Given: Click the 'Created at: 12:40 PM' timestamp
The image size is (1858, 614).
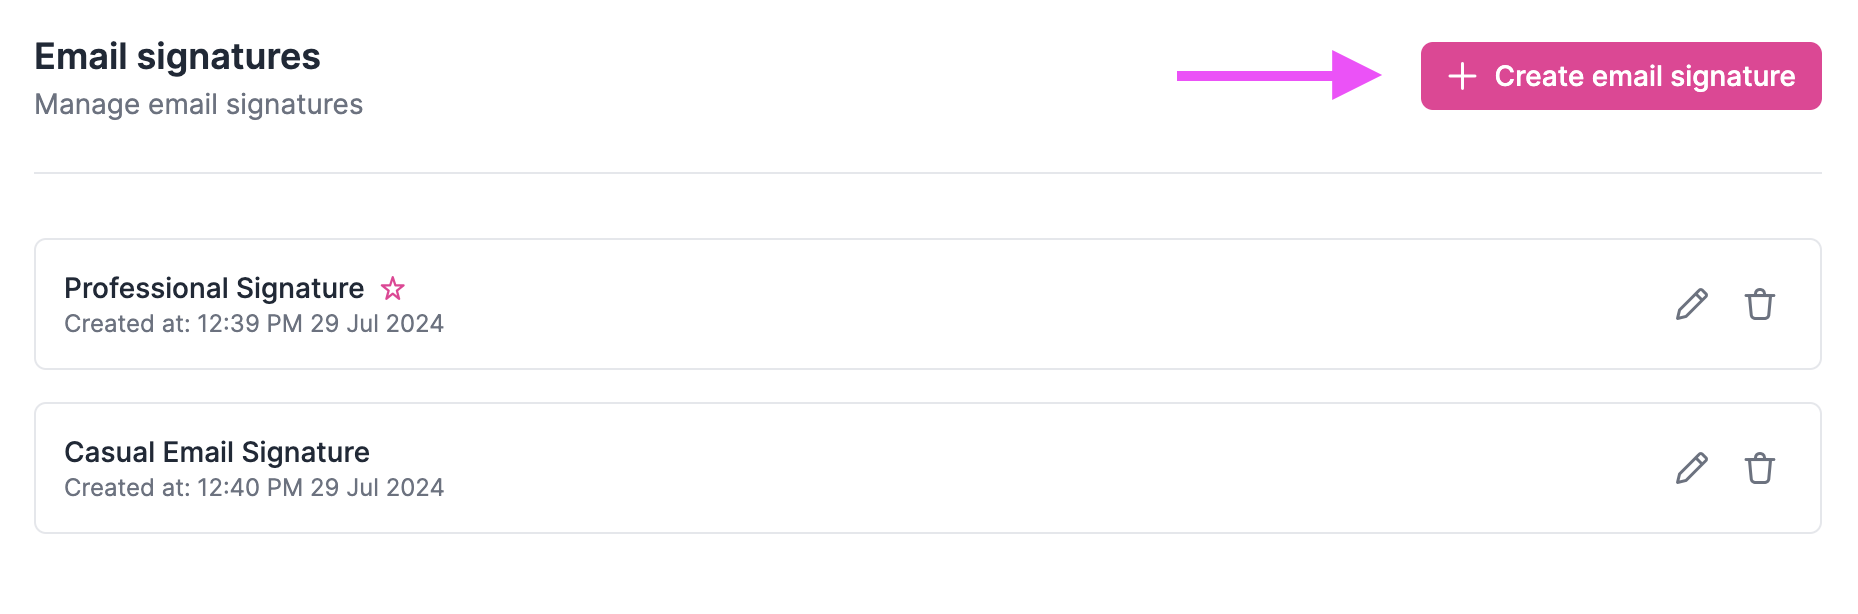Looking at the screenshot, I should tap(254, 488).
